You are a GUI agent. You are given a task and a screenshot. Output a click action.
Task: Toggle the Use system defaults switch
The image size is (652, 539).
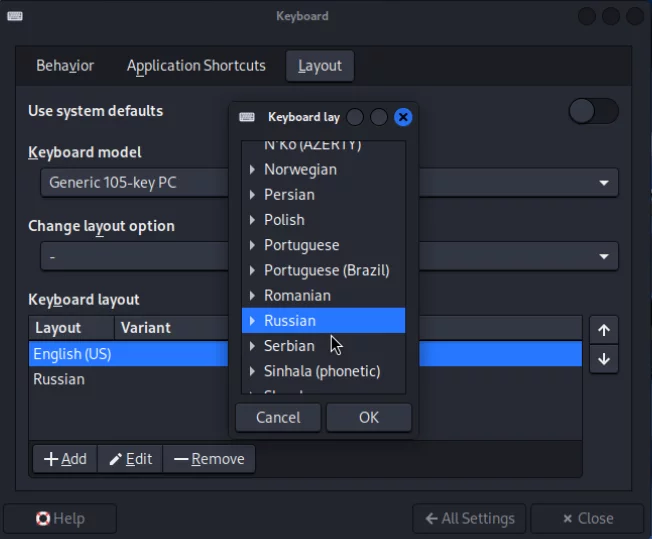pos(593,111)
